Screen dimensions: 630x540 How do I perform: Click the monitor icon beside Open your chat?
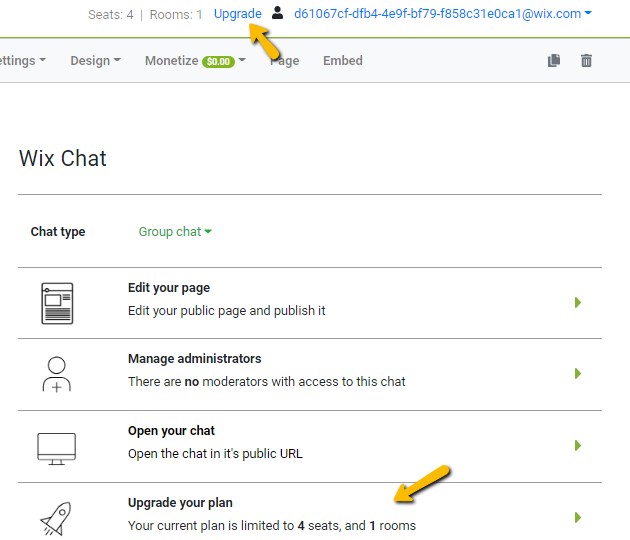(x=57, y=447)
